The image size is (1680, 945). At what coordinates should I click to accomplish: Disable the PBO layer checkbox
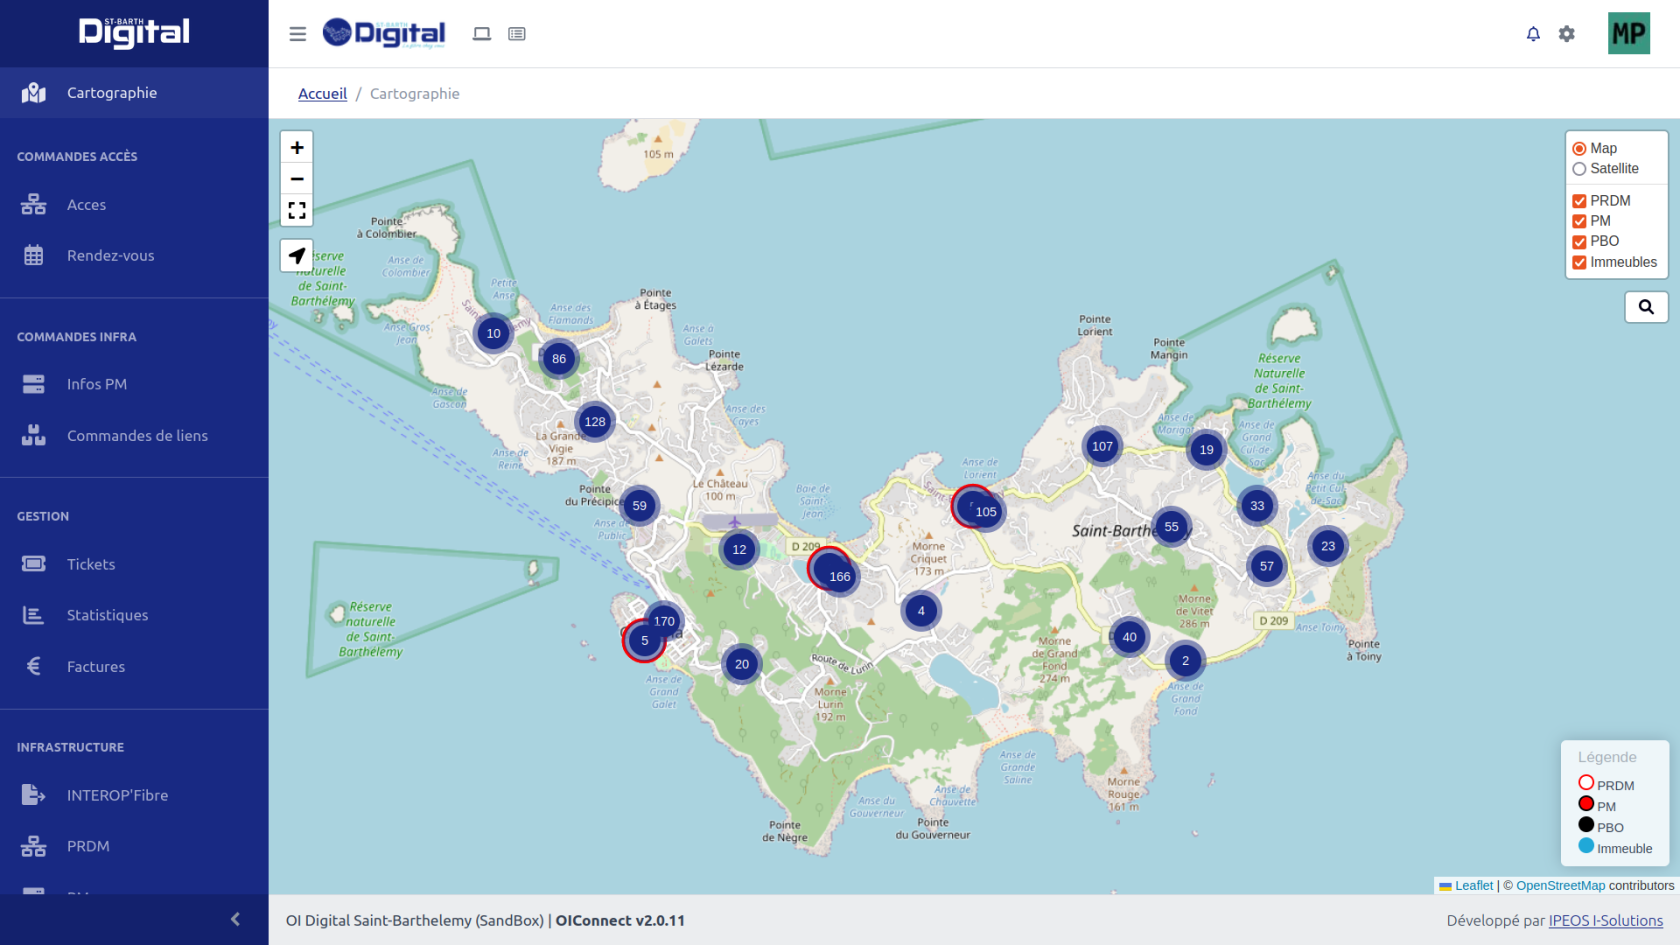pyautogui.click(x=1580, y=242)
